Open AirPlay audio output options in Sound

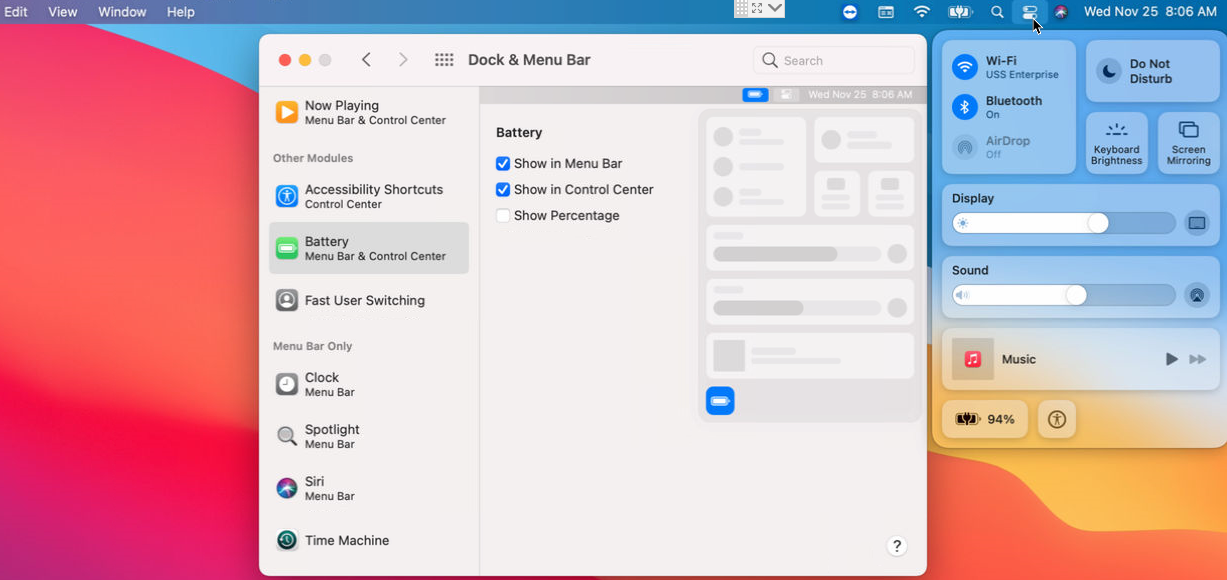coord(1196,295)
